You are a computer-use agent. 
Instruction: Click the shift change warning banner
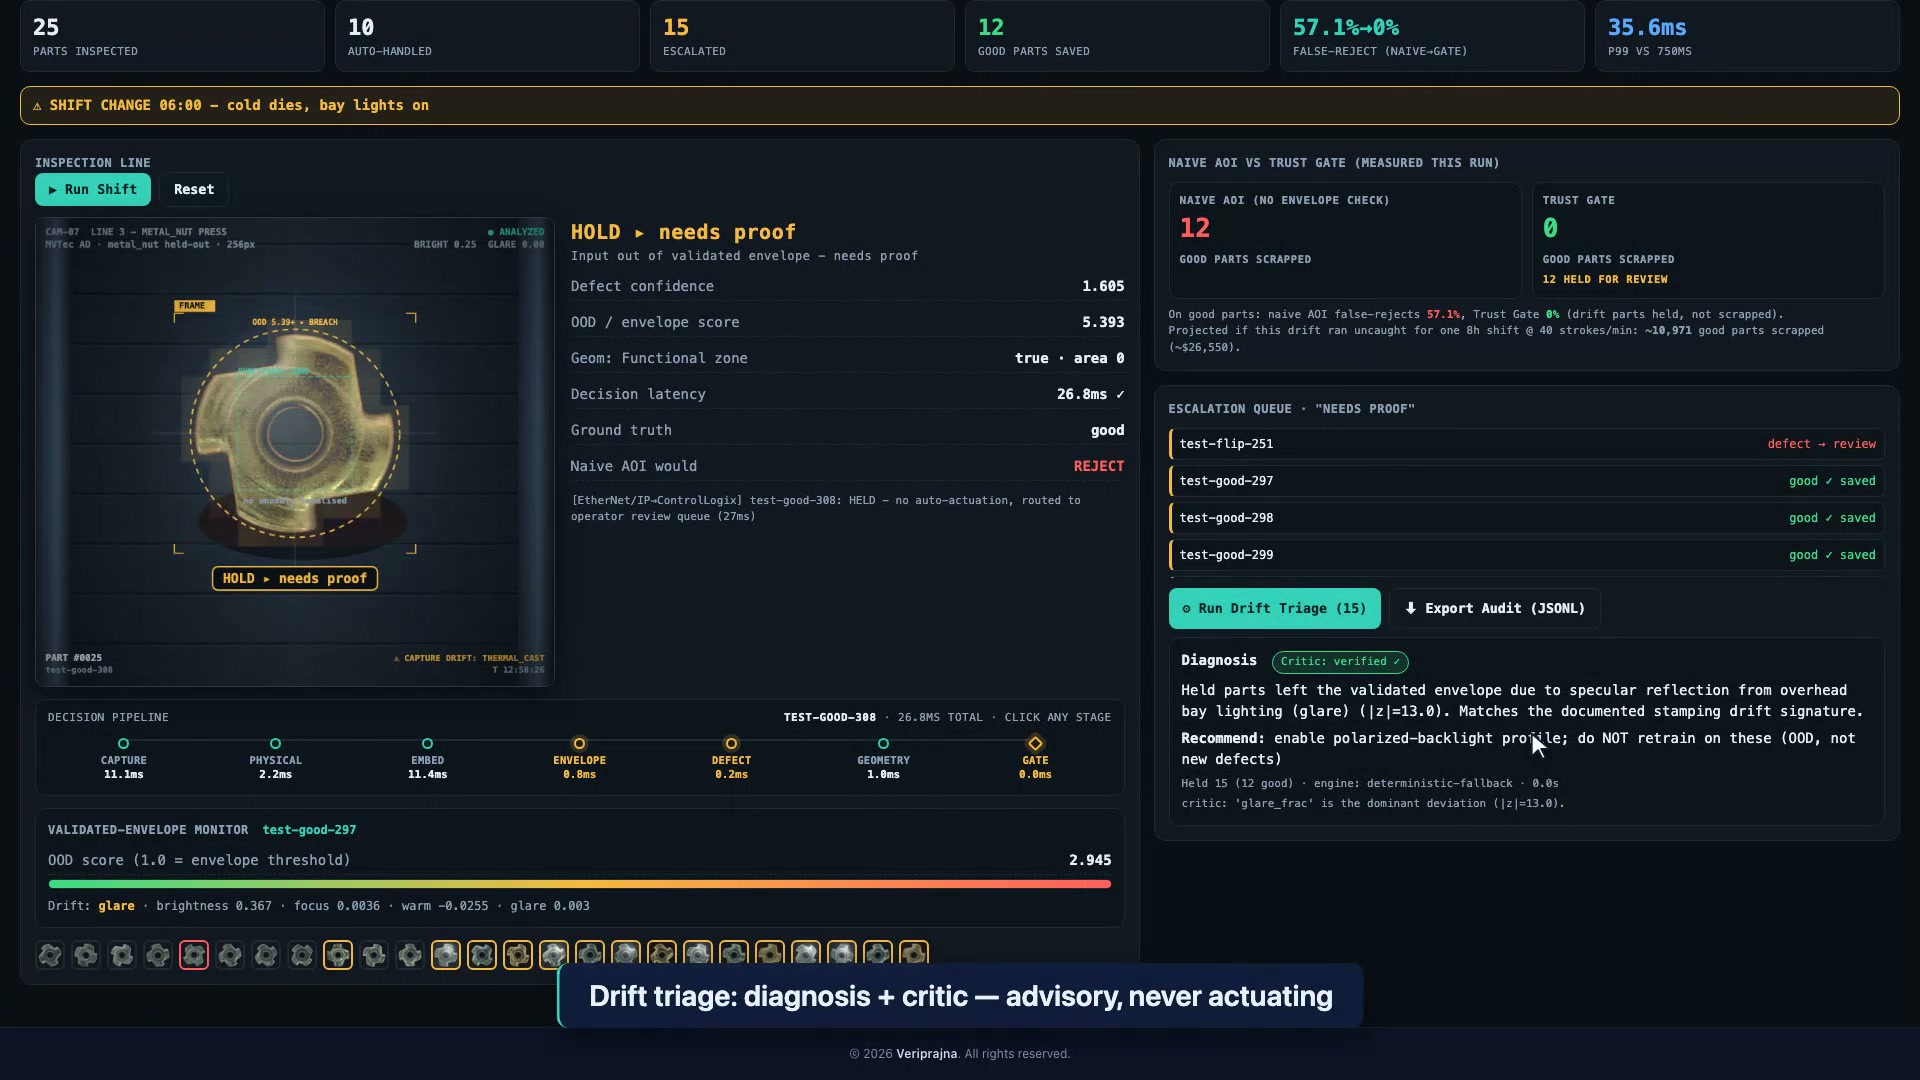[960, 105]
